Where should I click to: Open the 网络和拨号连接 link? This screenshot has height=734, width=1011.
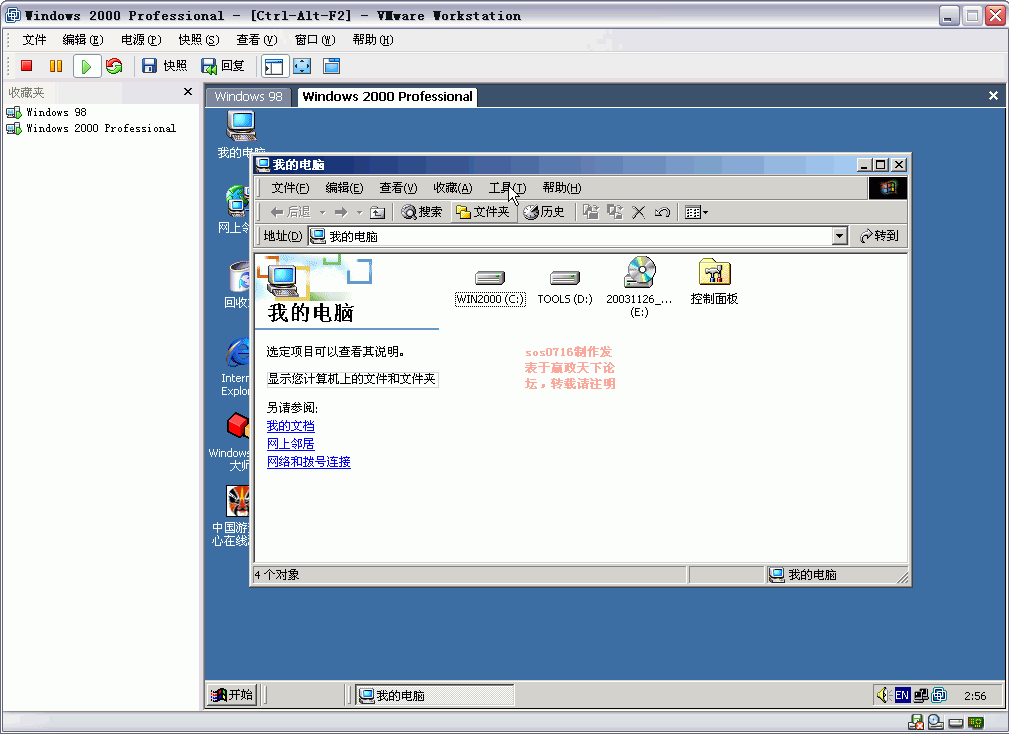[309, 462]
